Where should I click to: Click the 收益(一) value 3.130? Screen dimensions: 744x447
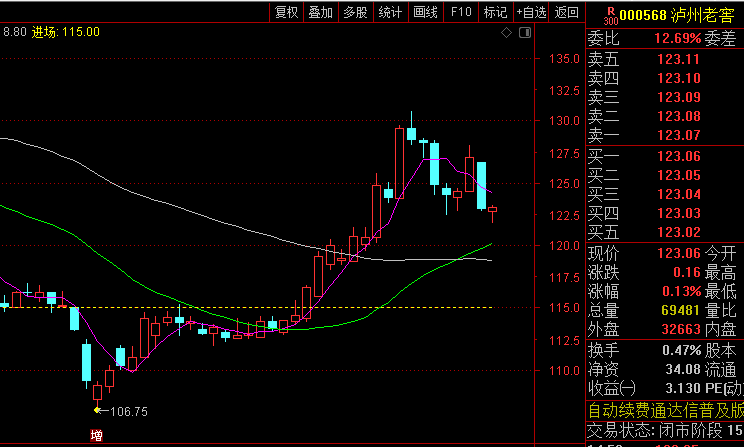coord(683,388)
